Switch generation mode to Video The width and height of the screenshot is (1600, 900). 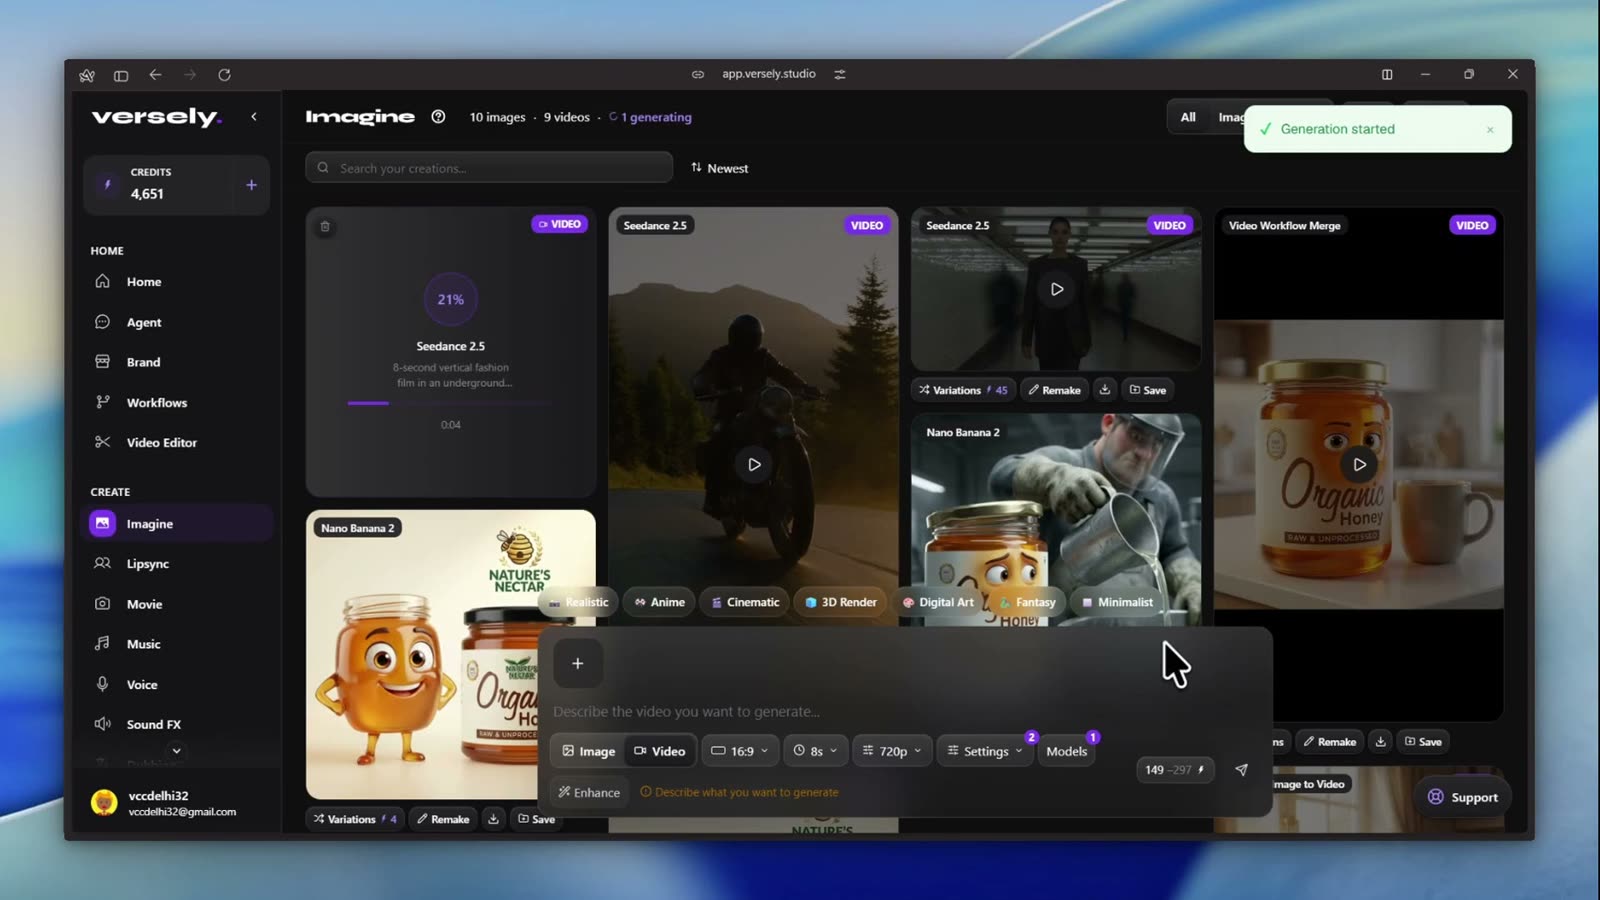click(x=660, y=751)
